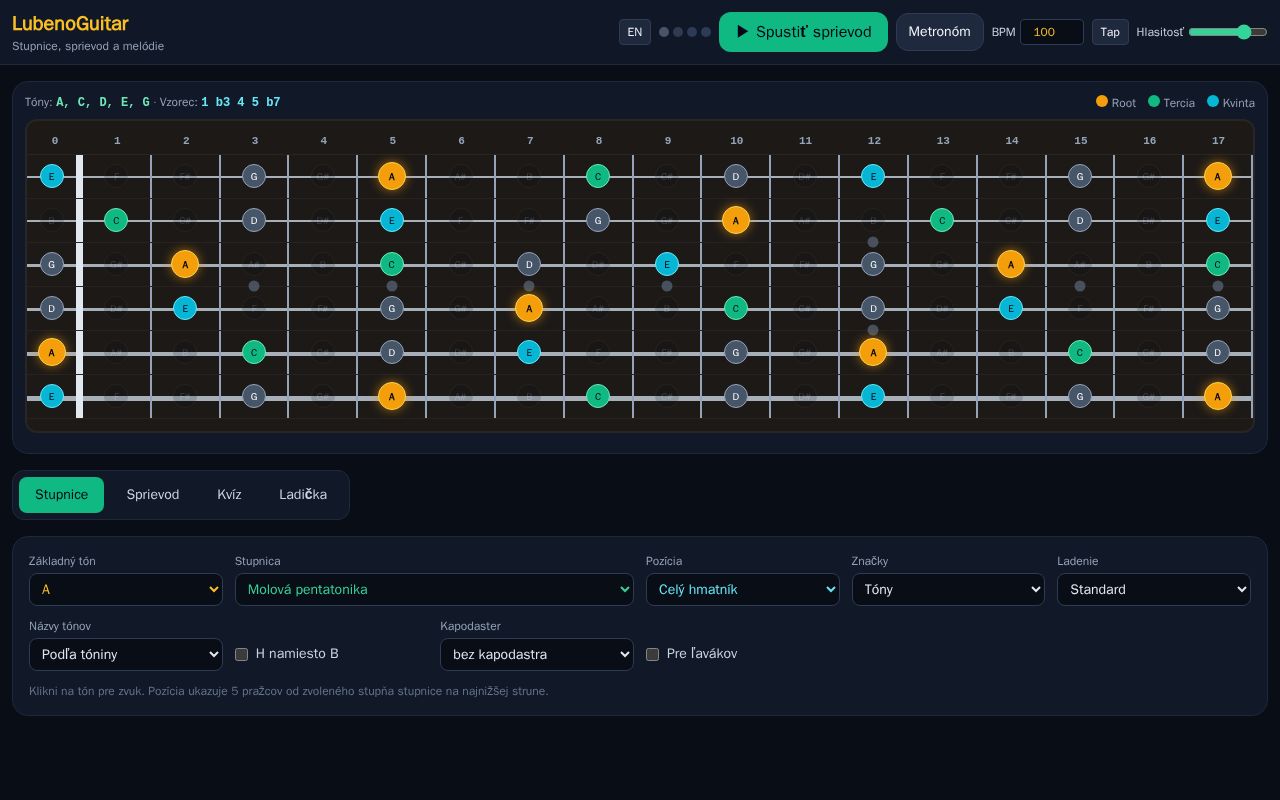Switch to the Stupnice tab
Screen dimensions: 1280x800
[x=61, y=494]
